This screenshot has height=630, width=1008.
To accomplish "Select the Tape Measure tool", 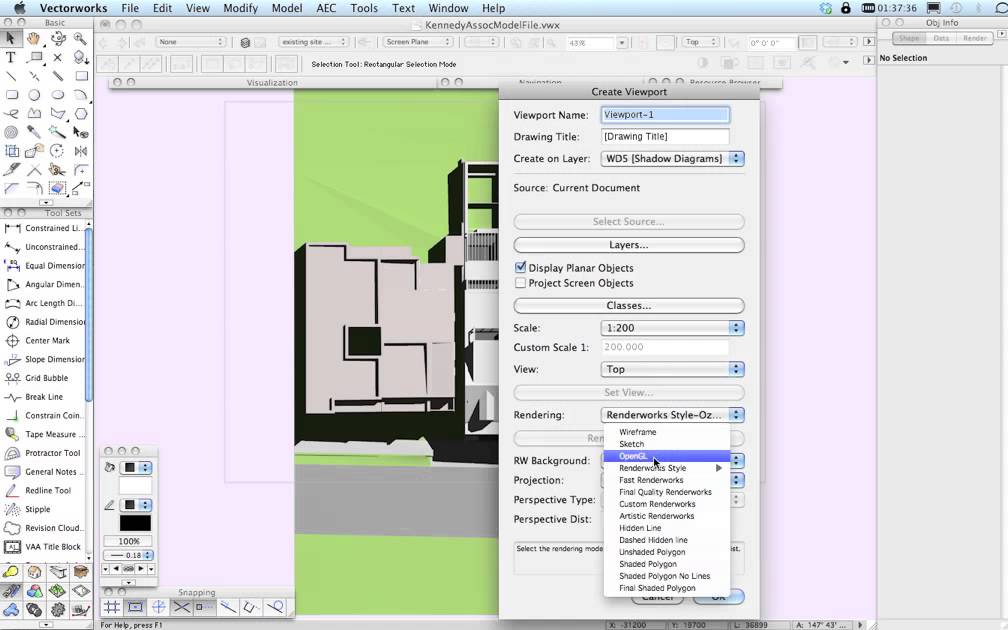I will (44, 434).
